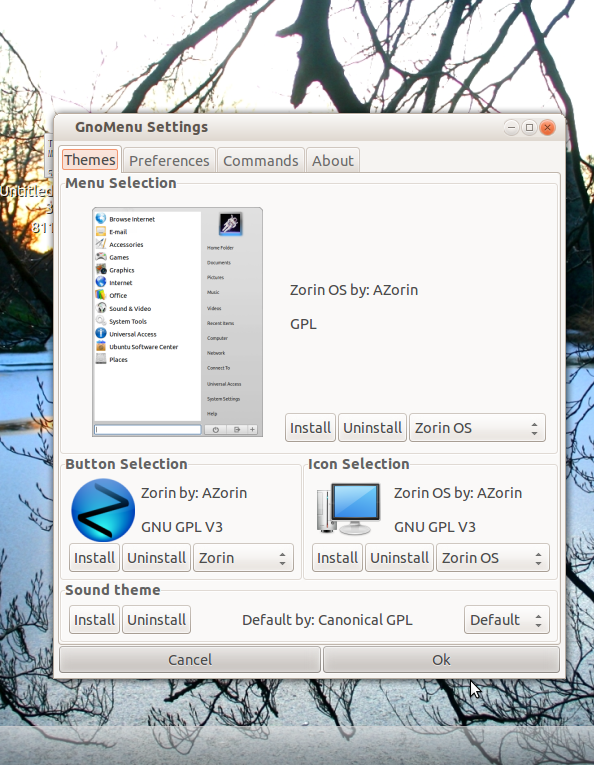Close the GnoMenu Settings window
The height and width of the screenshot is (765, 594).
point(547,128)
